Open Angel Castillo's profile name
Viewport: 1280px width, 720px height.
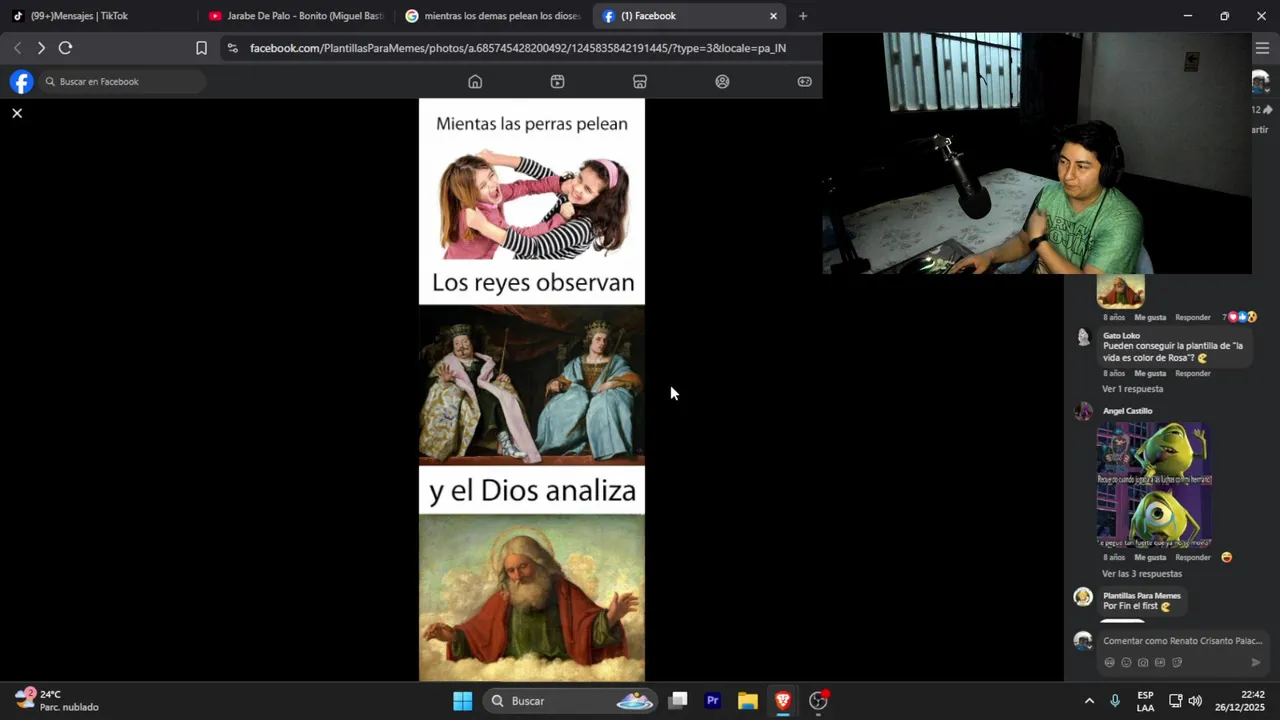click(x=1127, y=411)
